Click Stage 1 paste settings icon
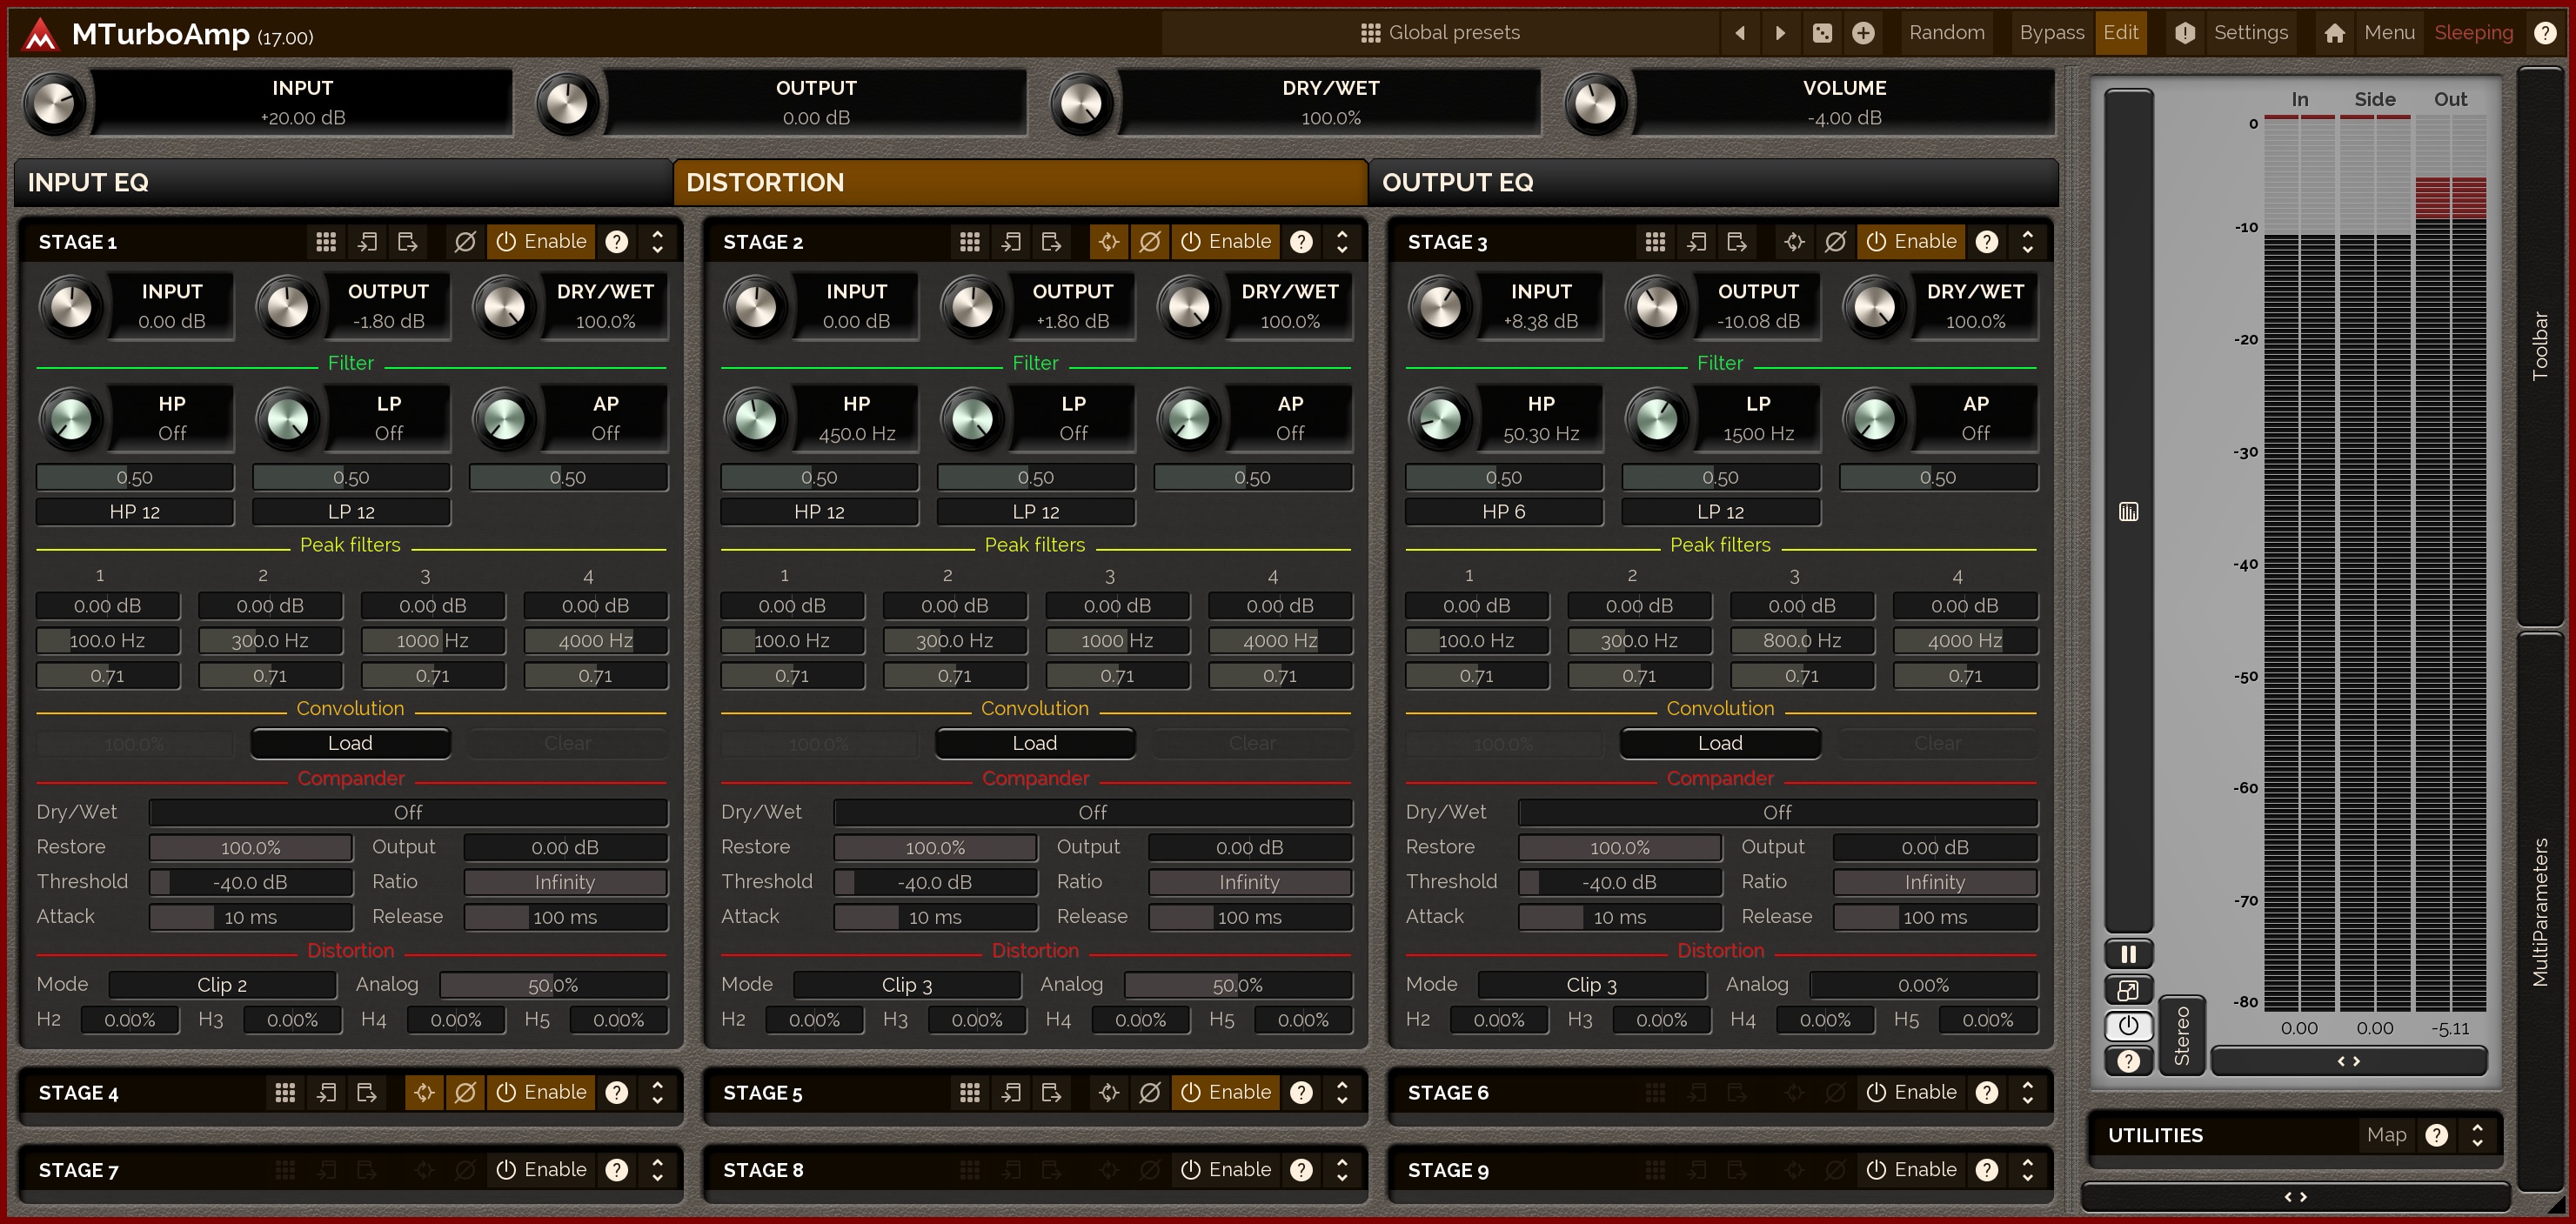Viewport: 2576px width, 1224px height. tap(407, 242)
